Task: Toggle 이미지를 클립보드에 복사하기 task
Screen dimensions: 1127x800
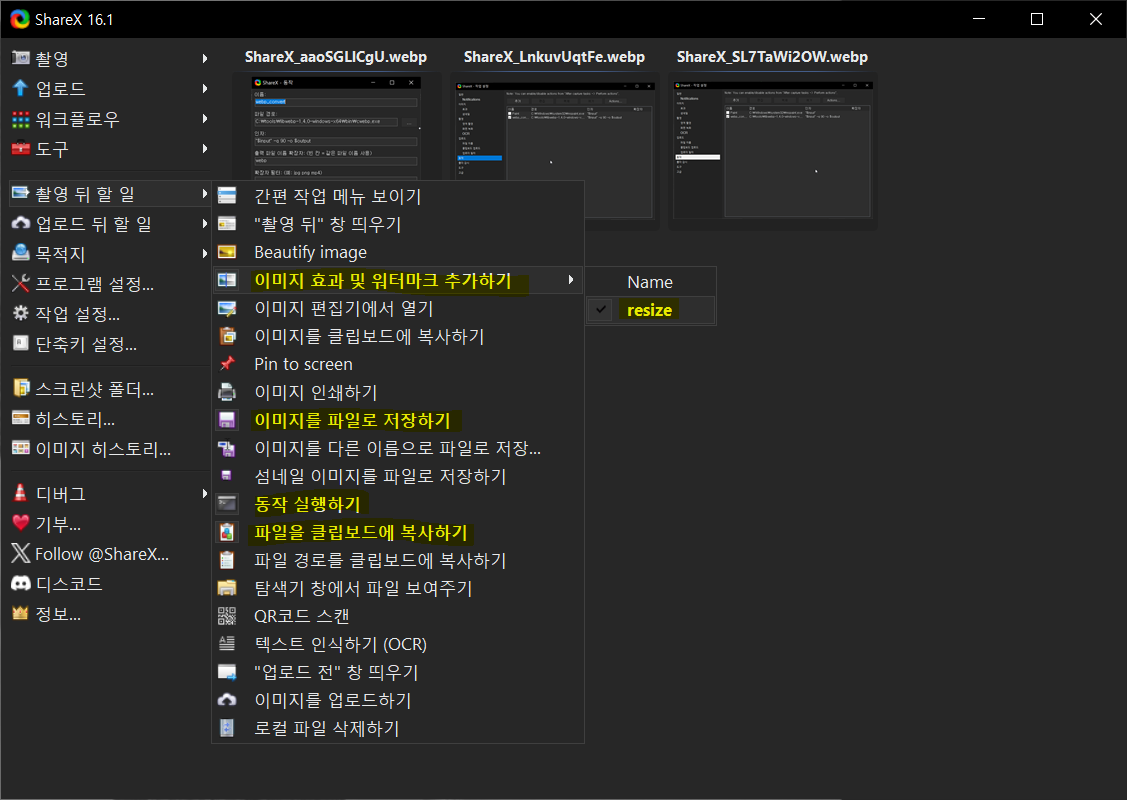Action: [398, 336]
